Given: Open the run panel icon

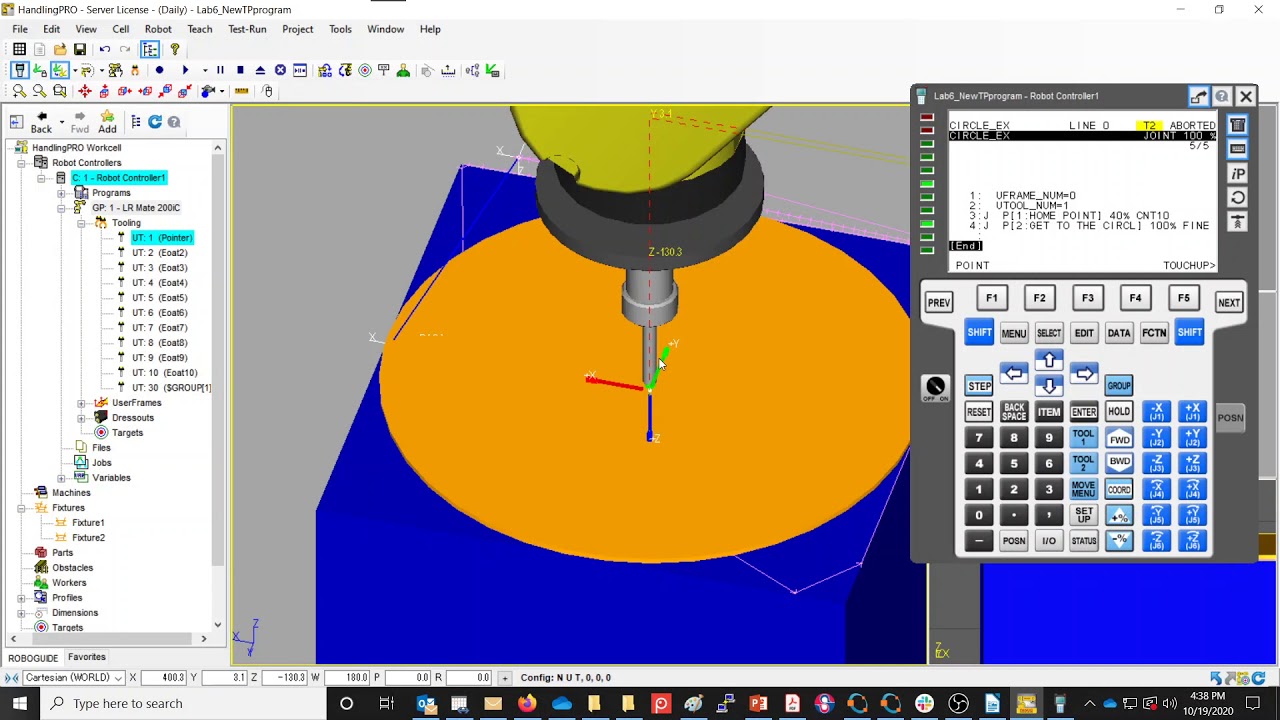Looking at the screenshot, I should [300, 70].
